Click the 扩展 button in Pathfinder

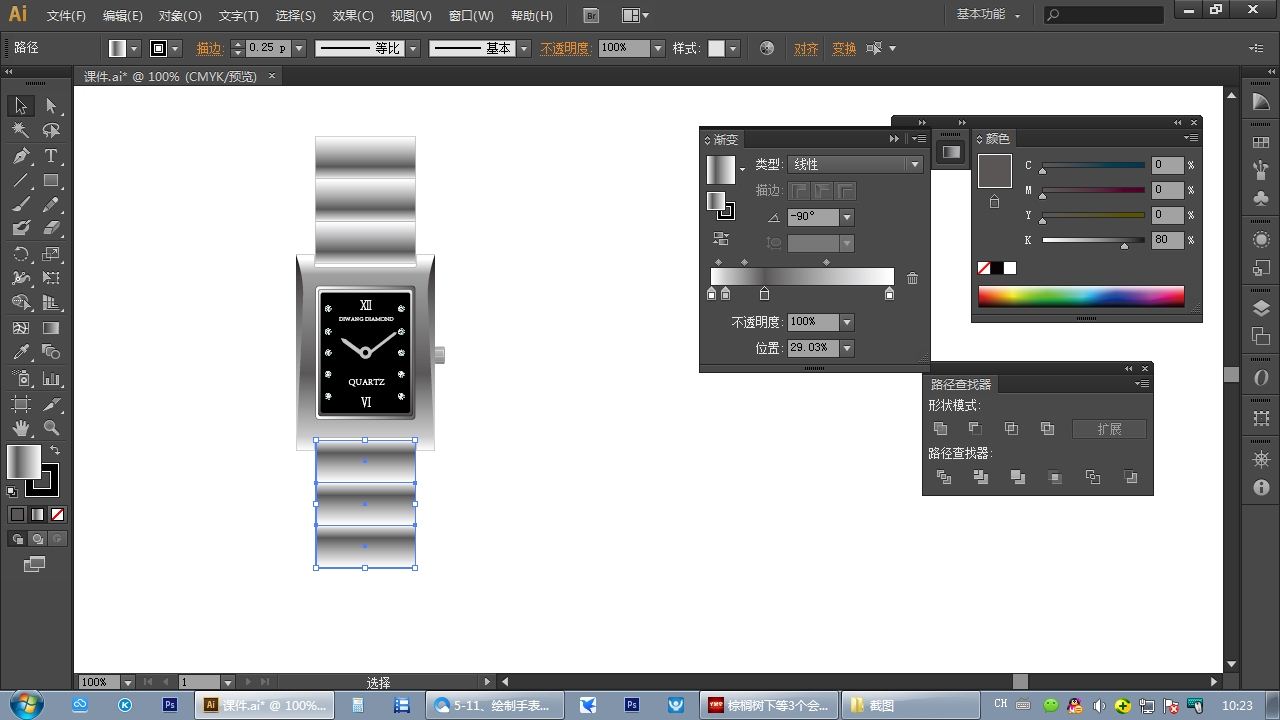coord(1109,429)
